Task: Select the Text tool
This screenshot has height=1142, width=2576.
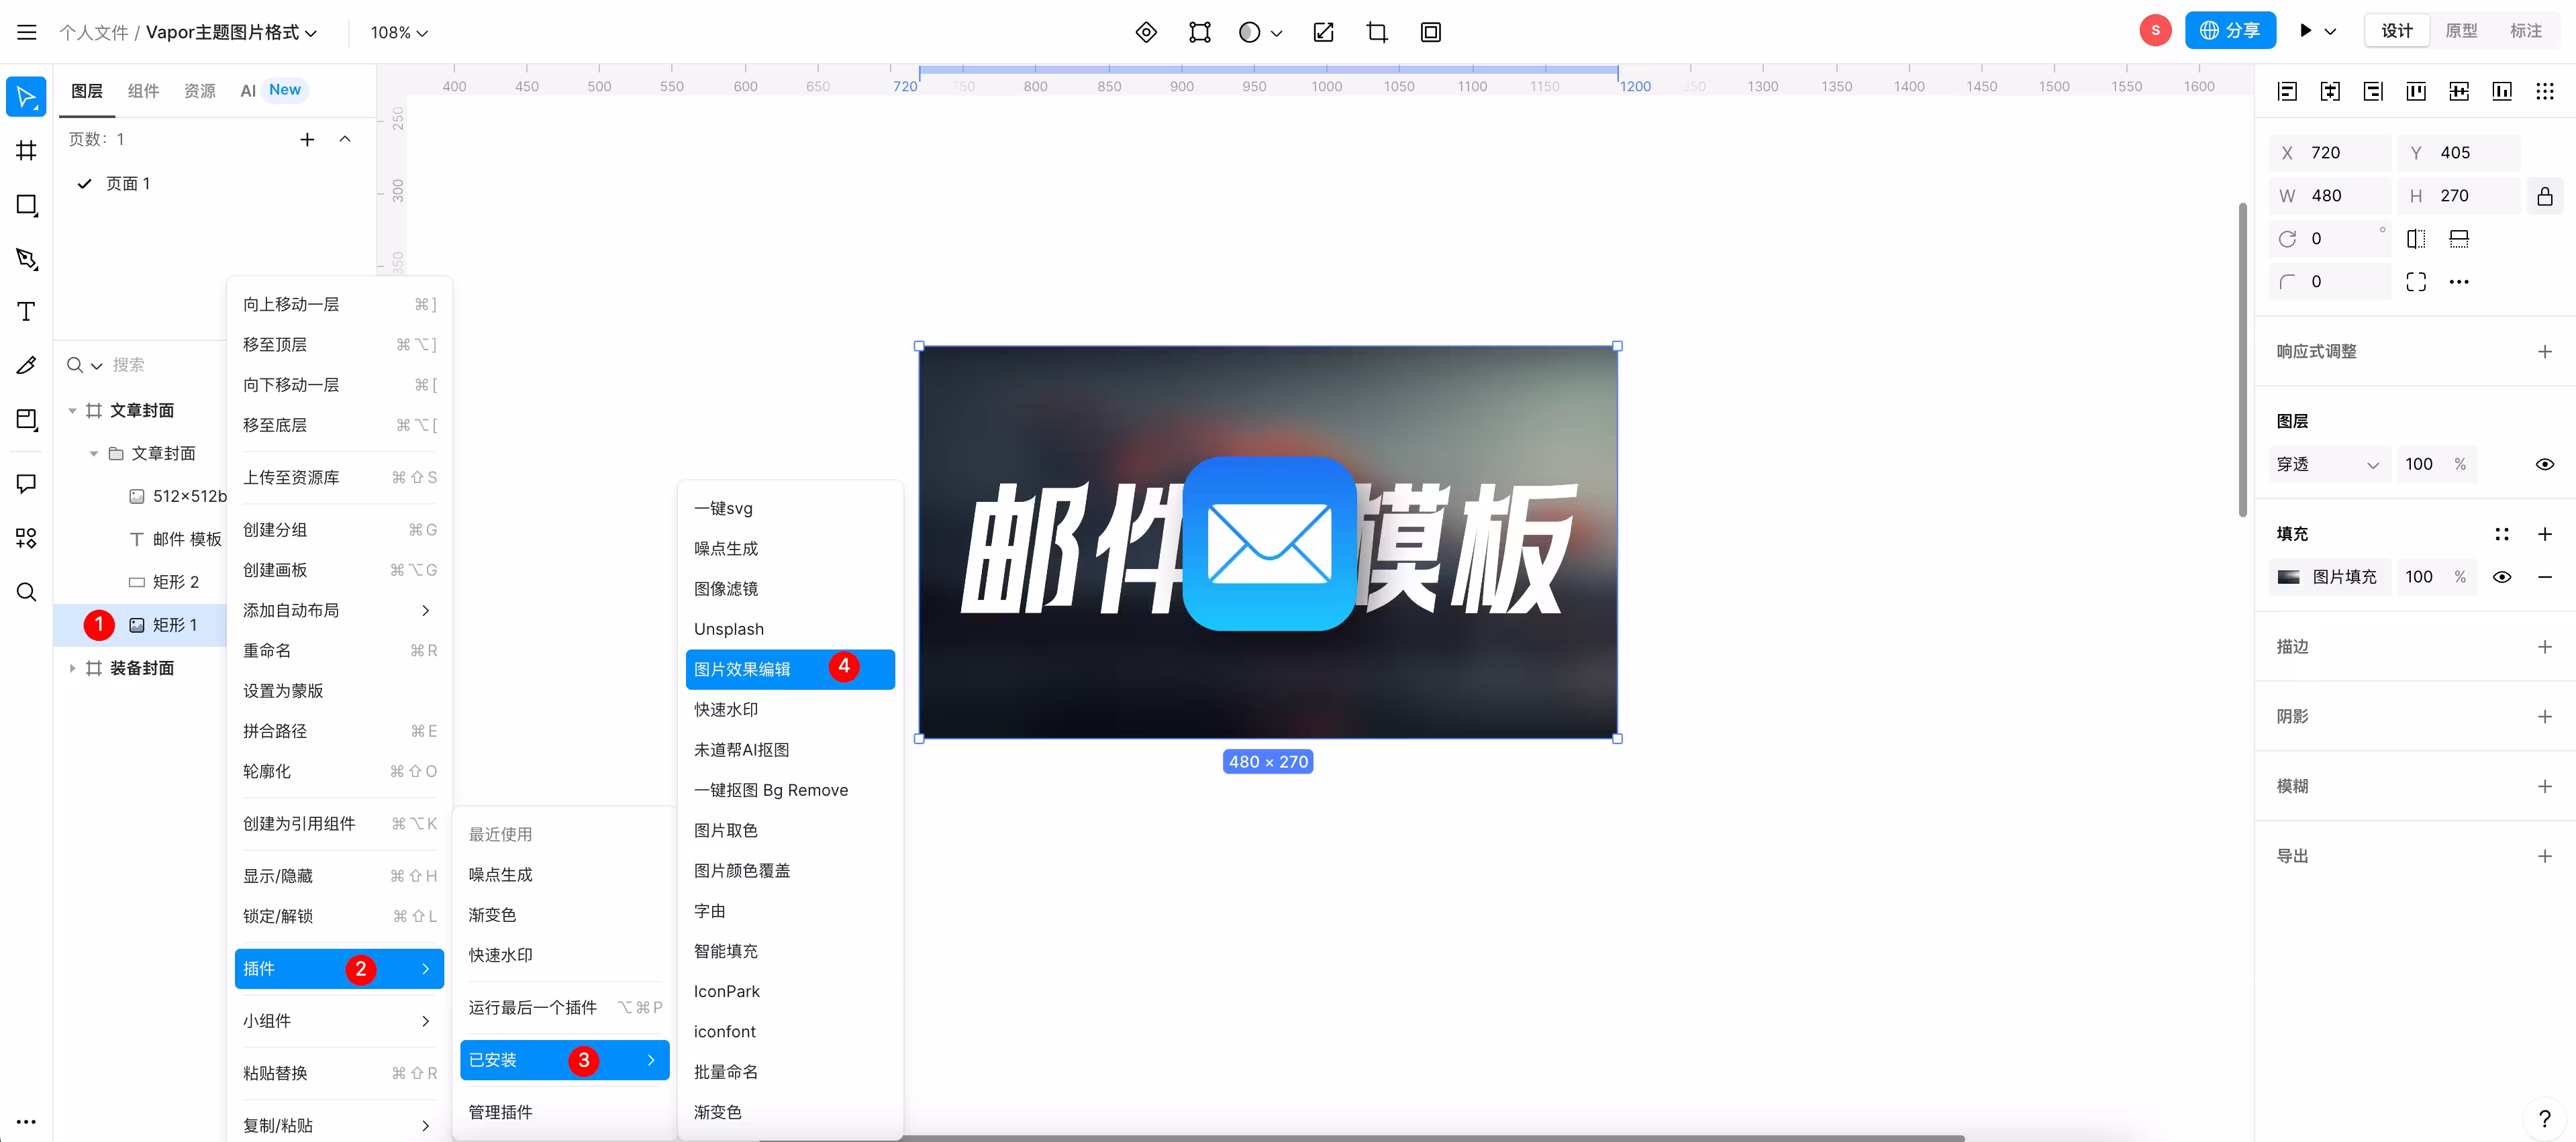Action: click(27, 312)
